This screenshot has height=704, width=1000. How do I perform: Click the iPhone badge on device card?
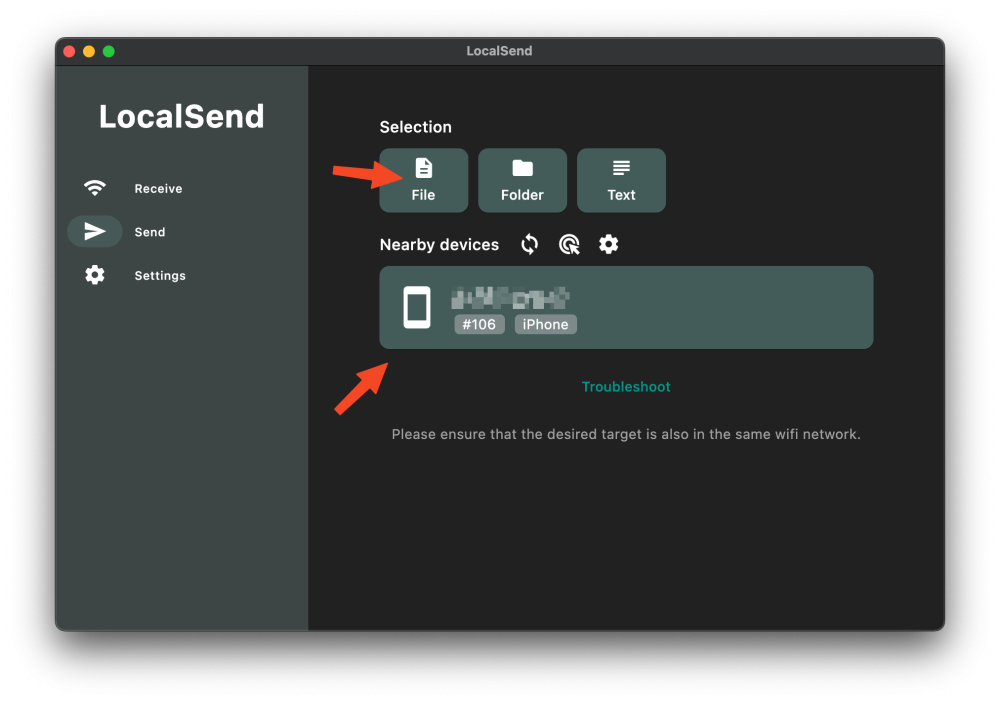tap(545, 325)
